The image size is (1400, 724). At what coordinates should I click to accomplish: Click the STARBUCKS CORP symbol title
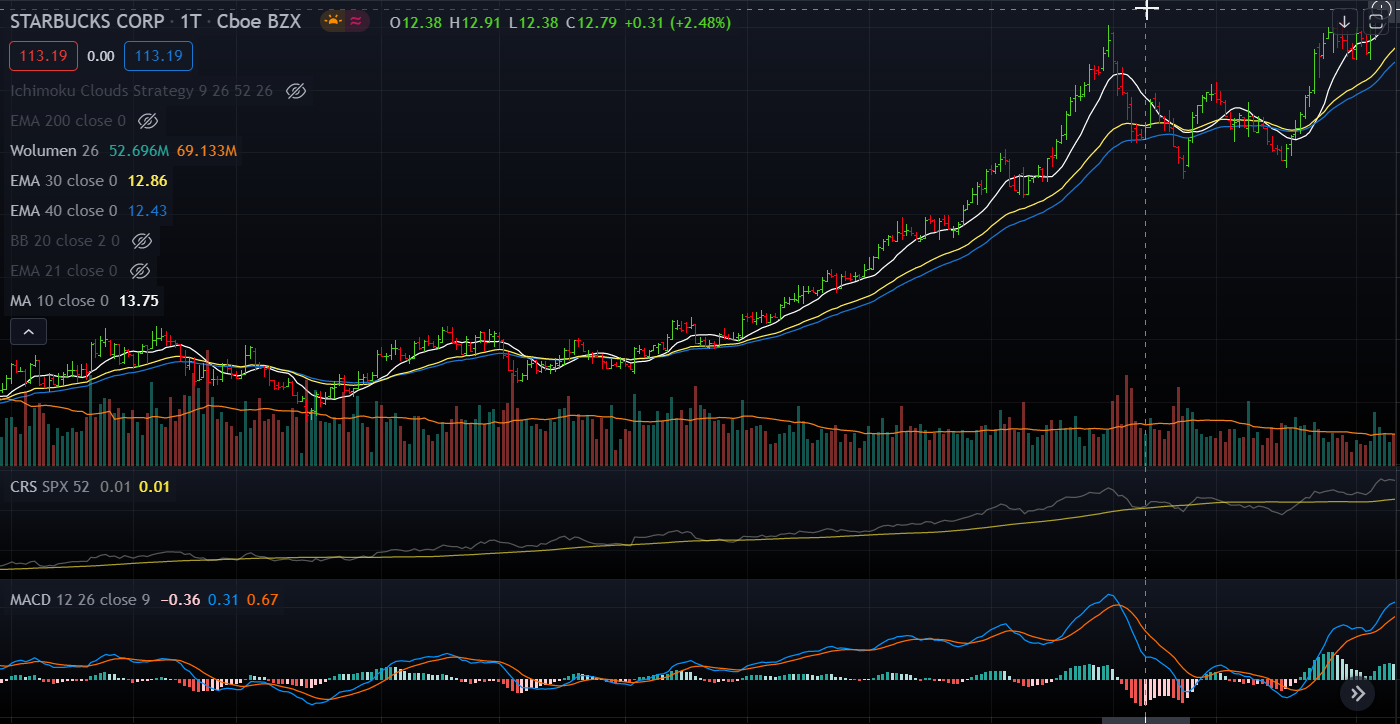coord(88,21)
